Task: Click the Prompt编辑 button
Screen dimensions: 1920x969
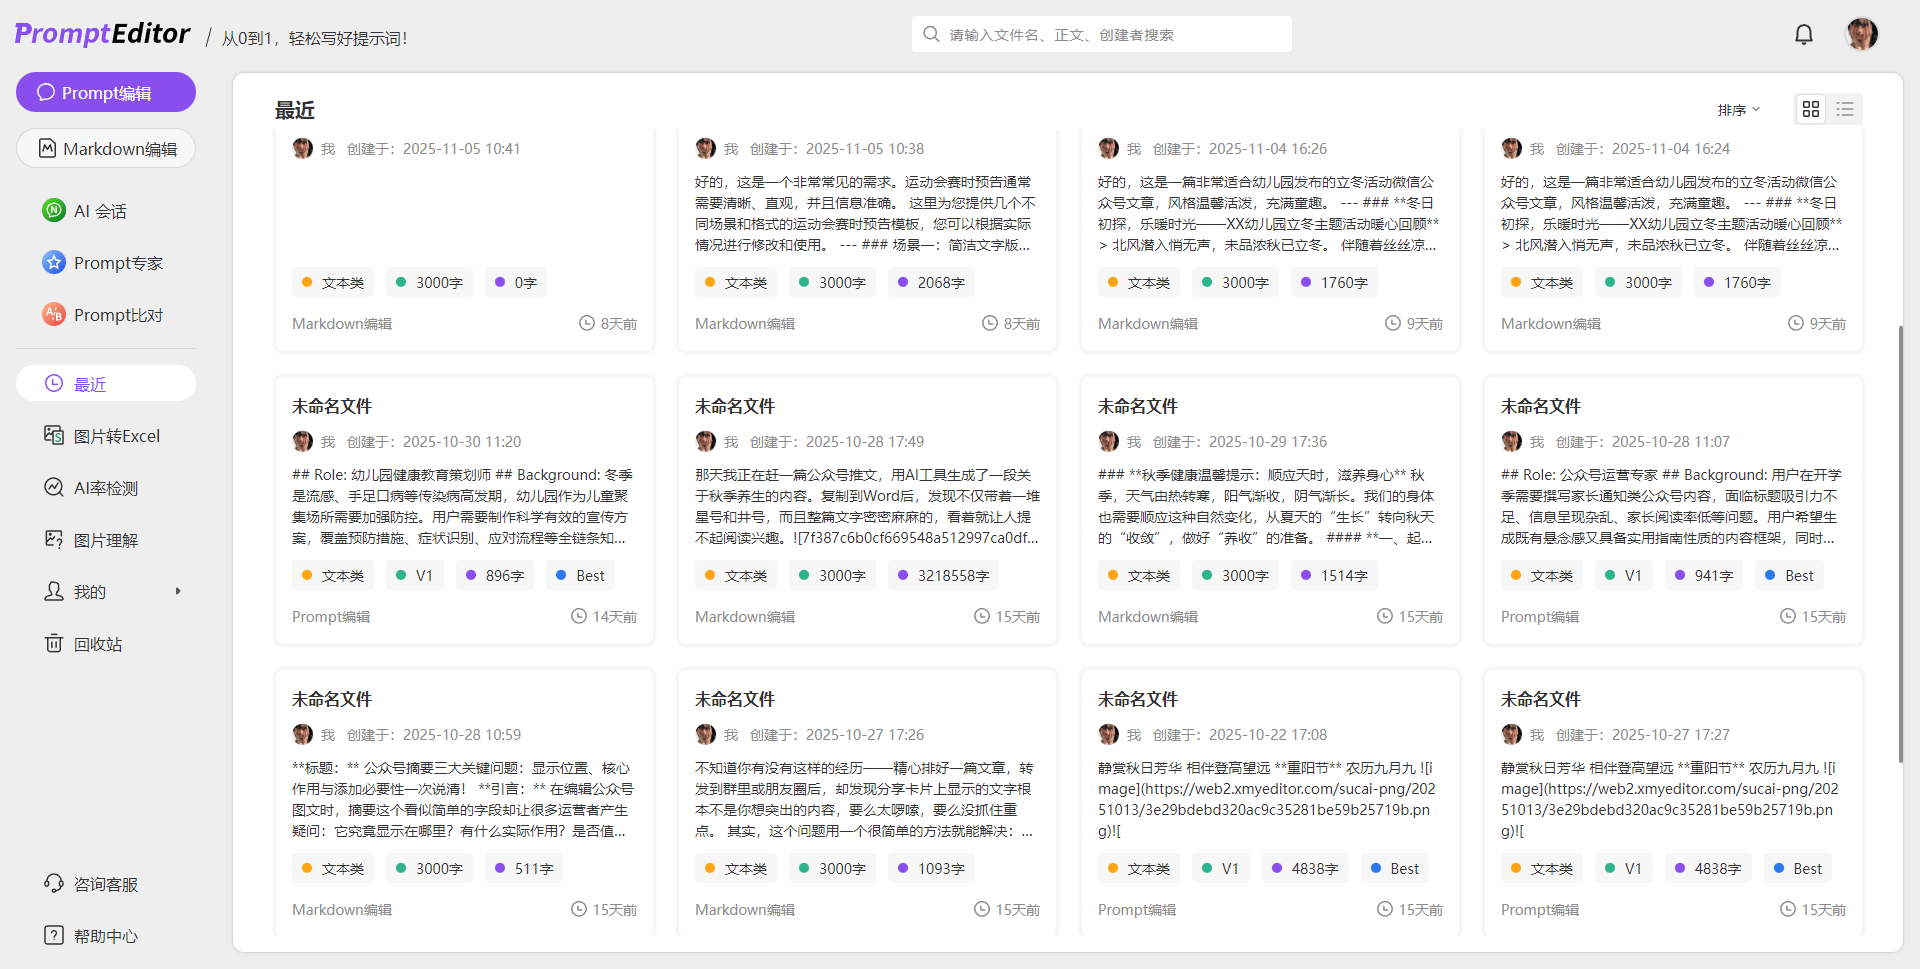Action: pyautogui.click(x=105, y=93)
